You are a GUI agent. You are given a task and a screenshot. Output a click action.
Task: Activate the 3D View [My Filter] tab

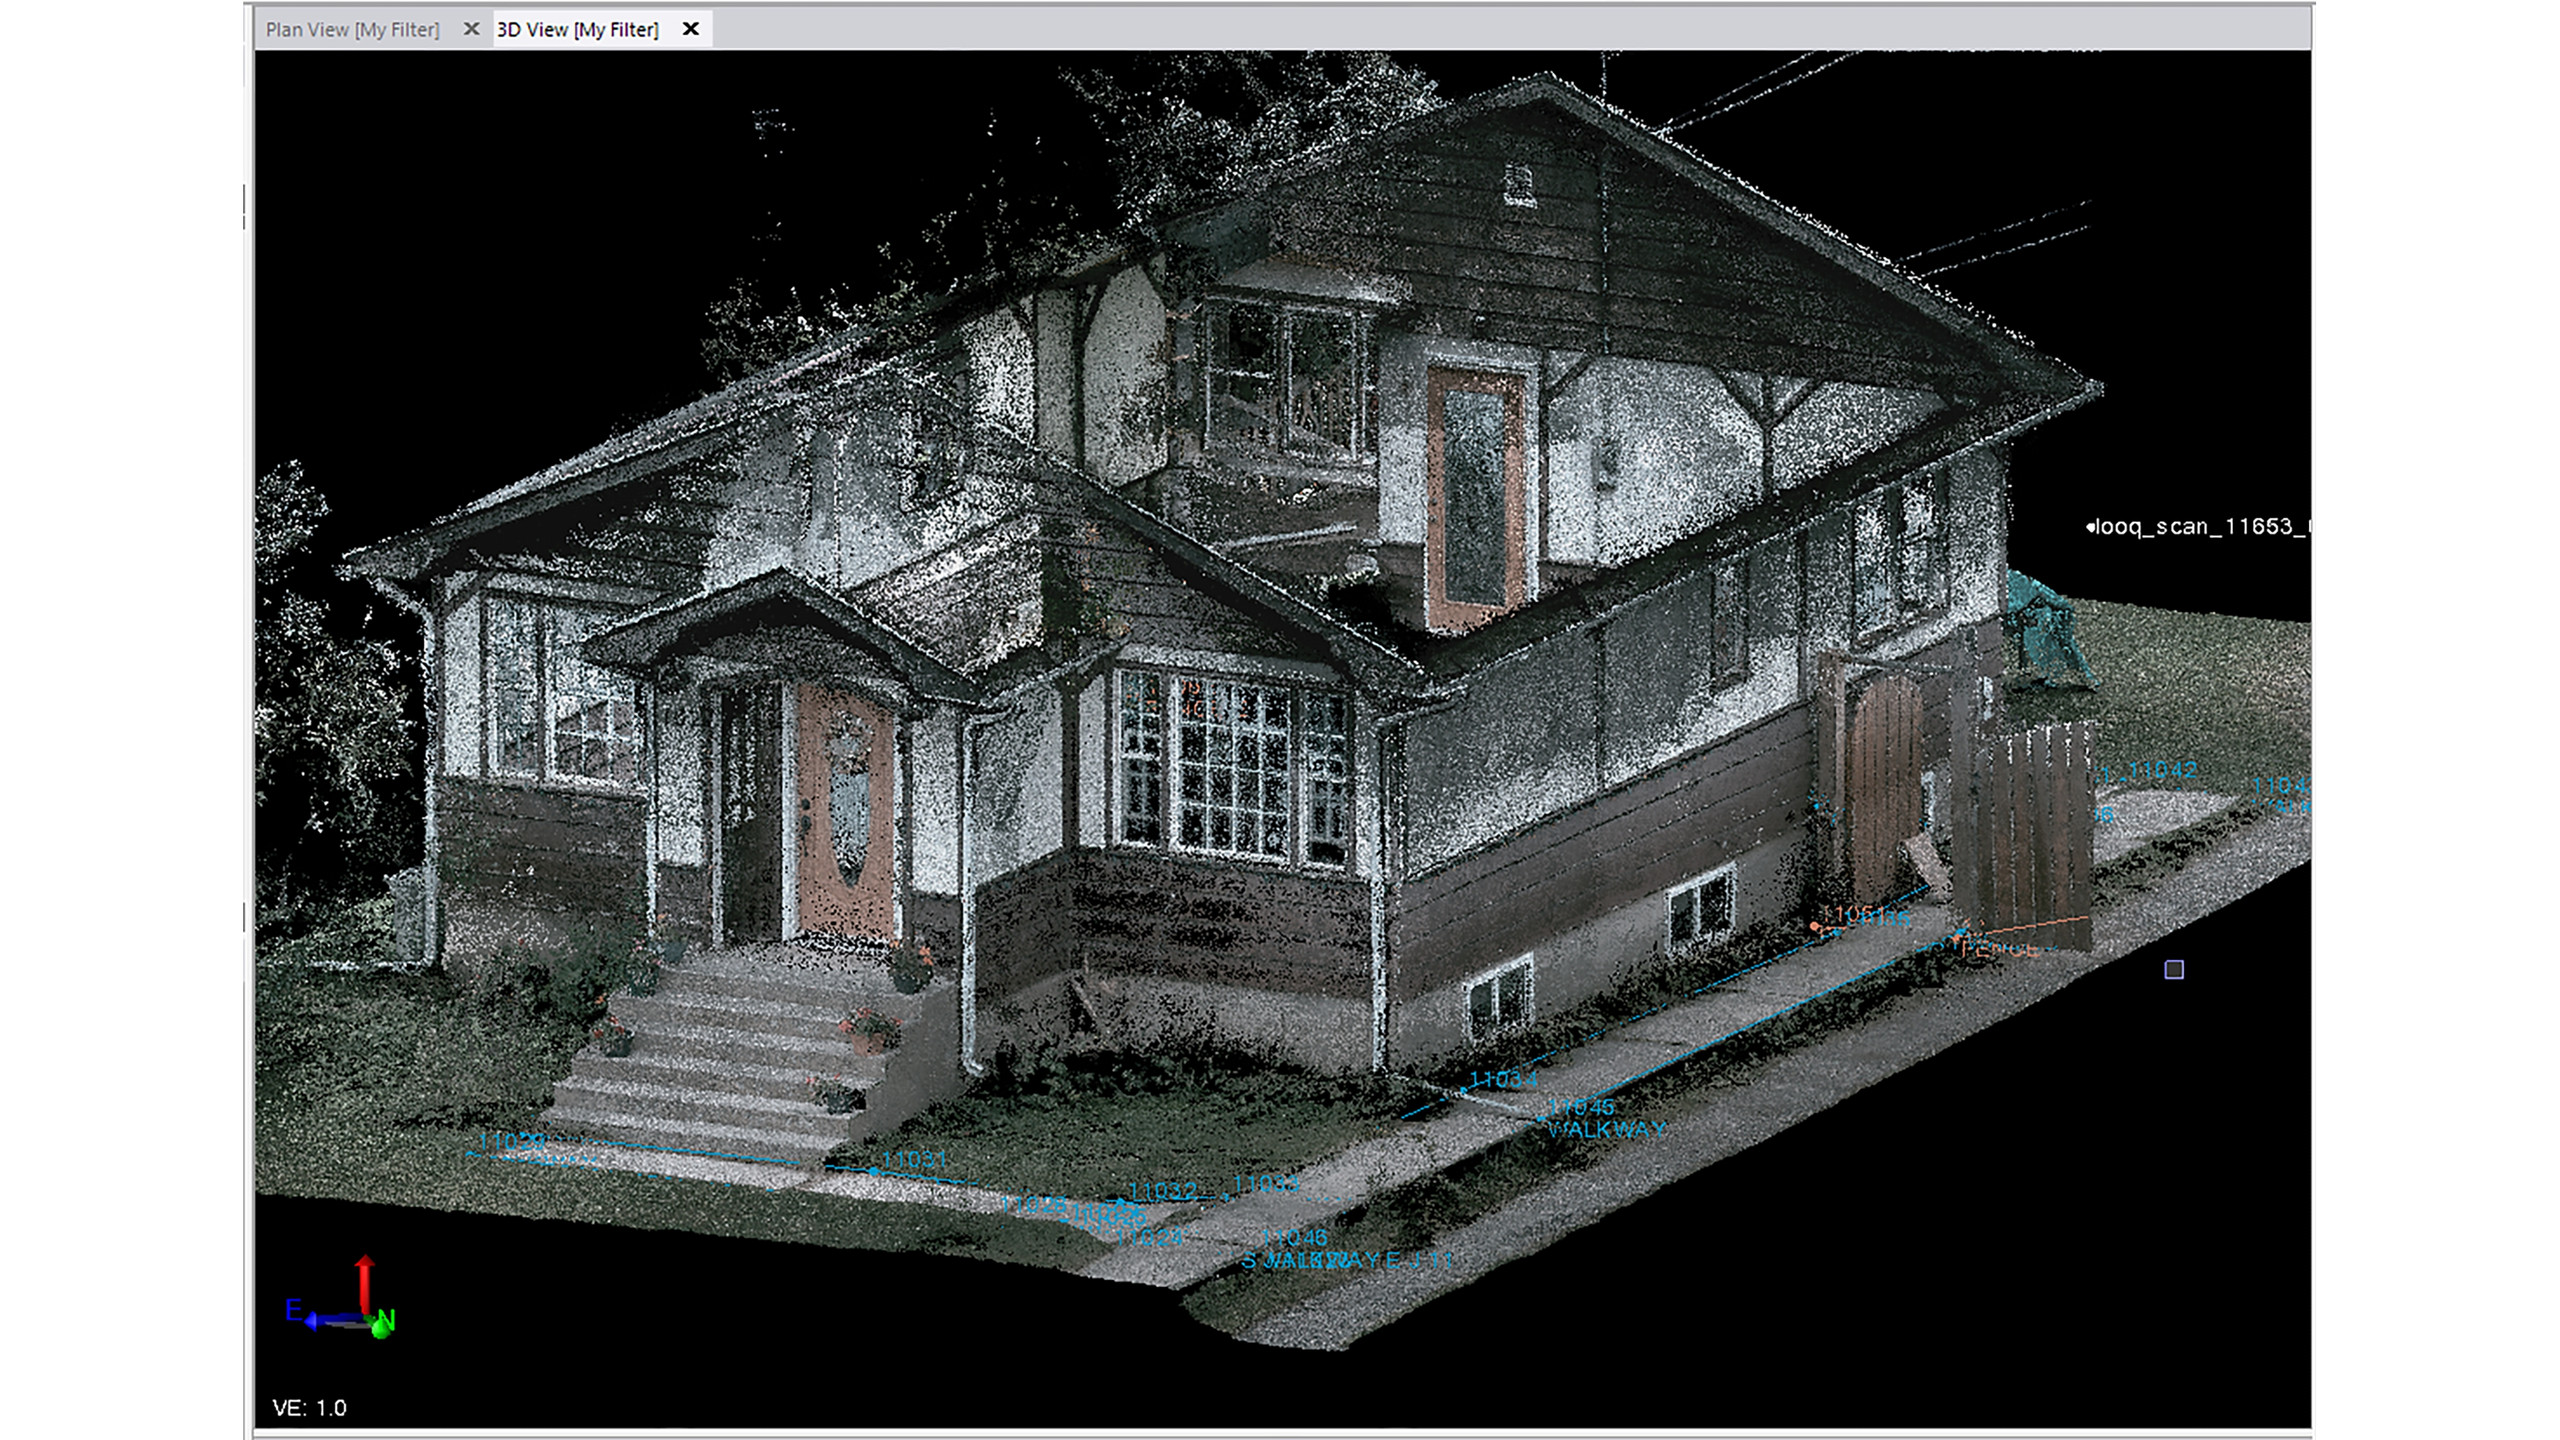pos(577,29)
